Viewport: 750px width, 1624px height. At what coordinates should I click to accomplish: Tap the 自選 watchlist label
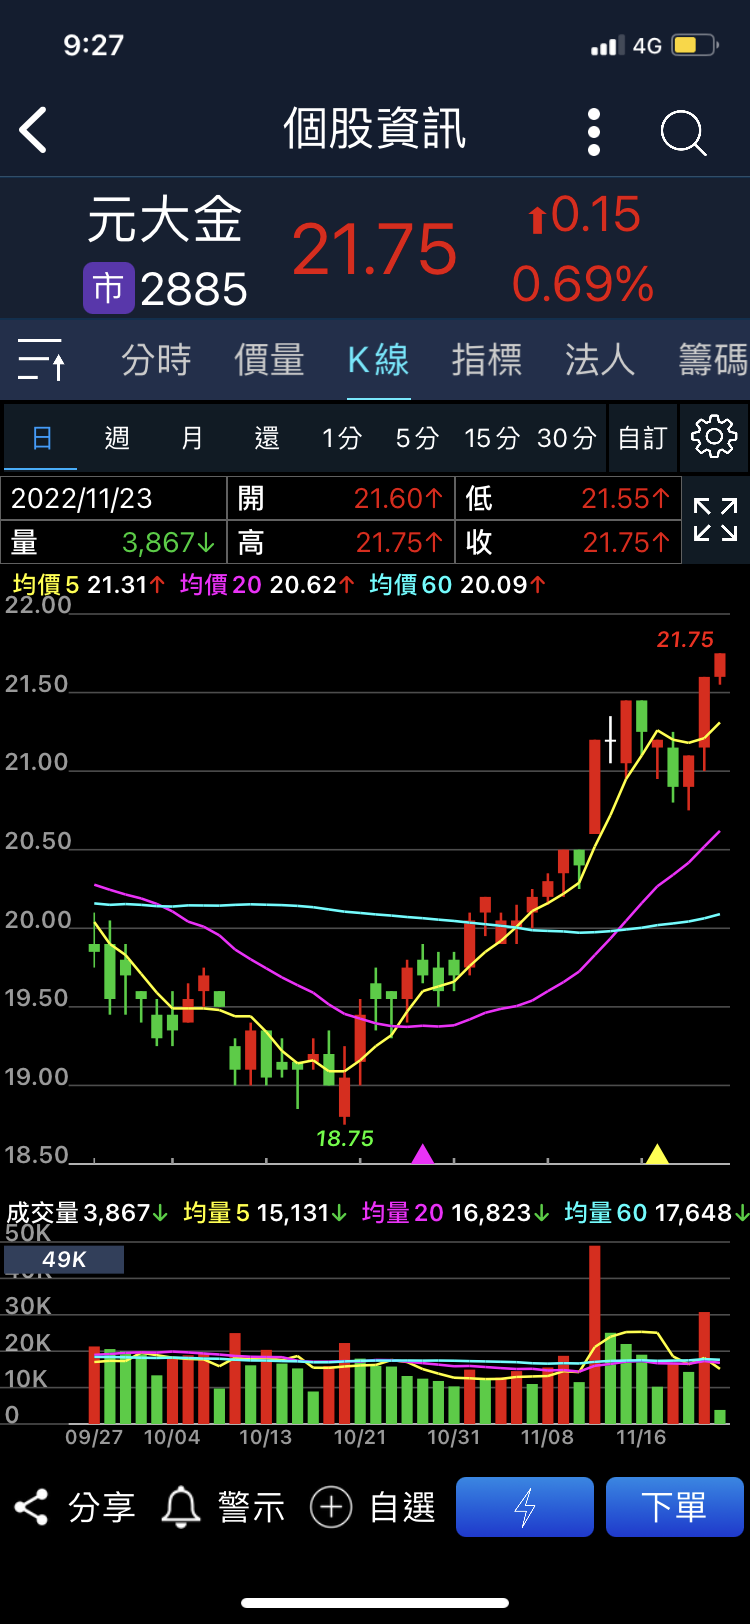point(403,1507)
